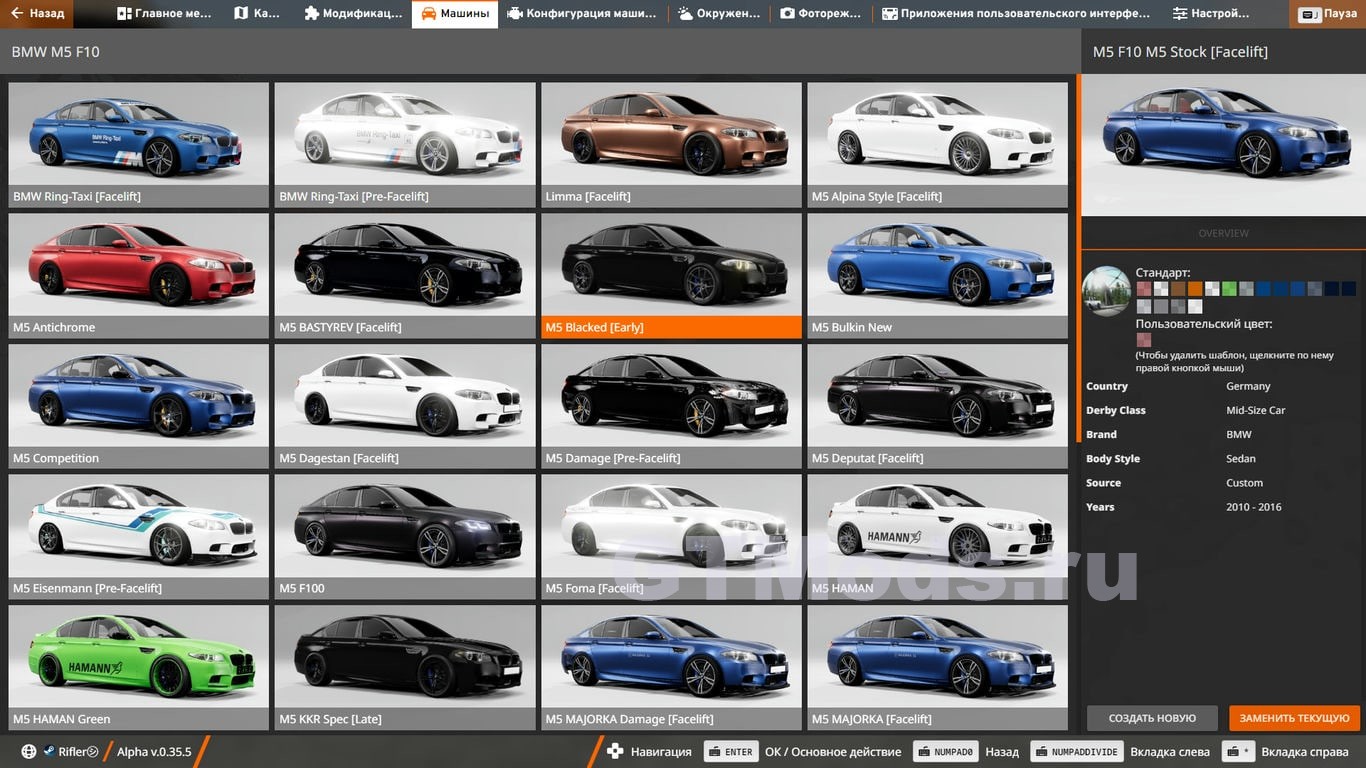Open the OVERVIEW tab
This screenshot has height=768, width=1366.
[x=1223, y=233]
